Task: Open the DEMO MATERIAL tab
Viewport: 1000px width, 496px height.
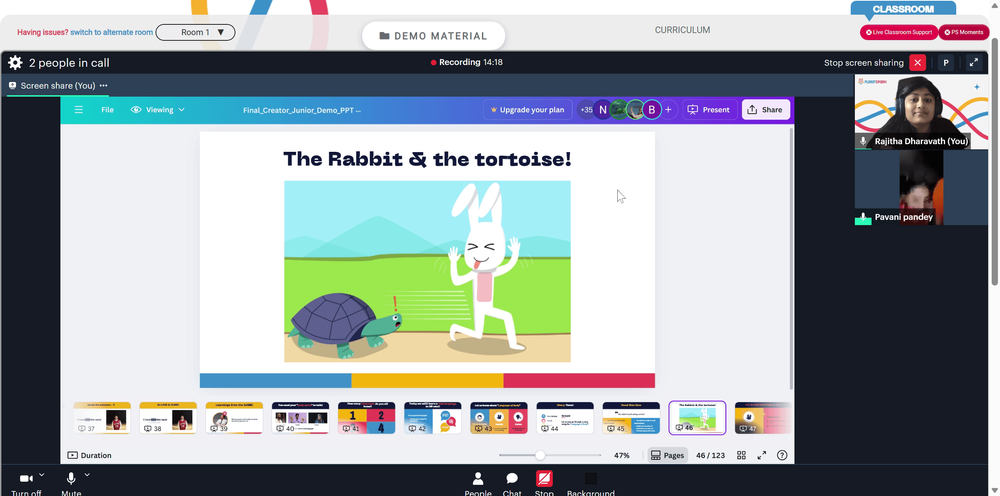Action: [433, 36]
